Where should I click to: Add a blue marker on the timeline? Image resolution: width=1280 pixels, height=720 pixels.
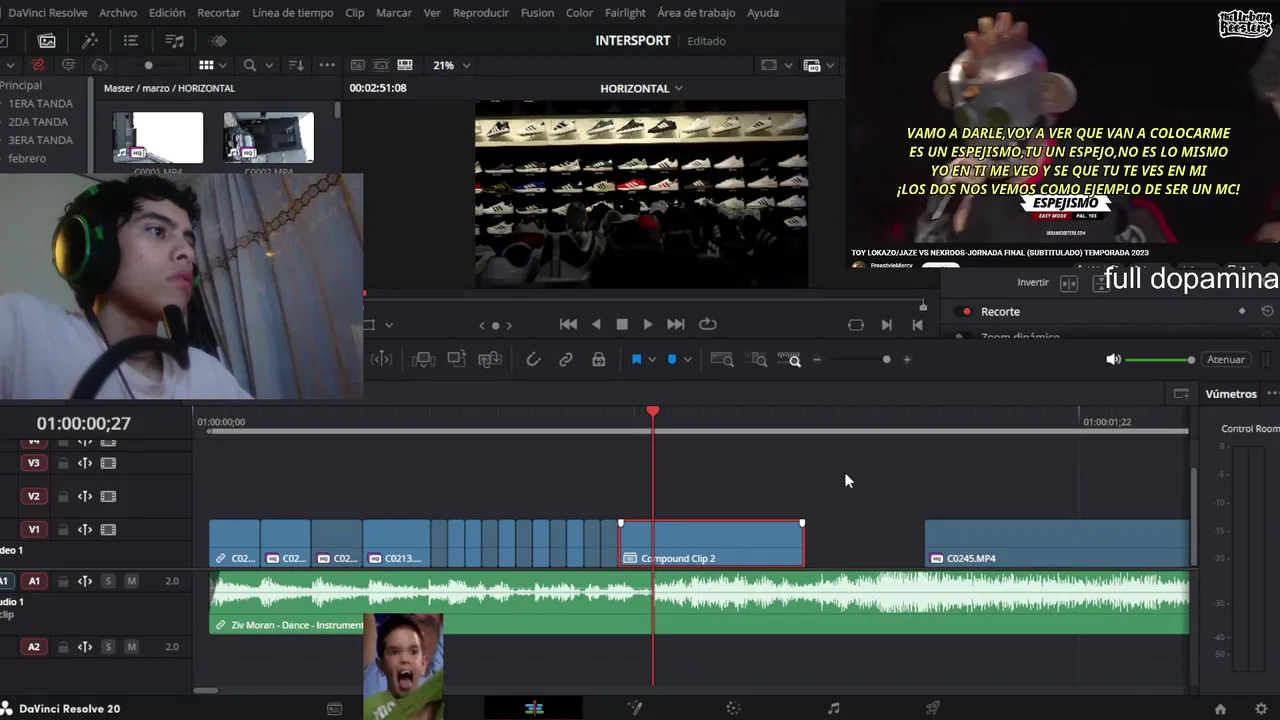(672, 360)
